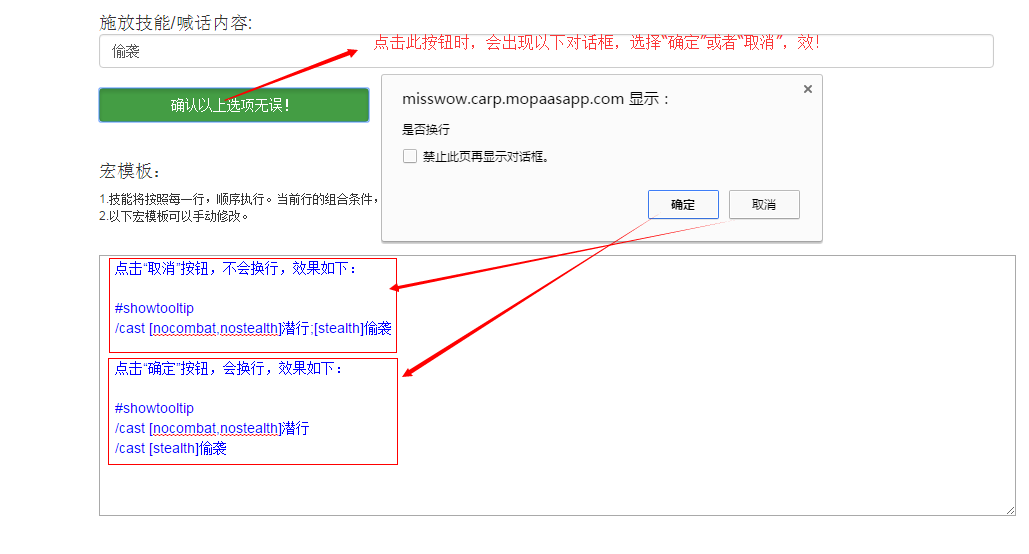Image resolution: width=1029 pixels, height=554 pixels.
Task: Click the first instruction line 1.技能将按照每一行,顺序执行
Action: coord(239,199)
